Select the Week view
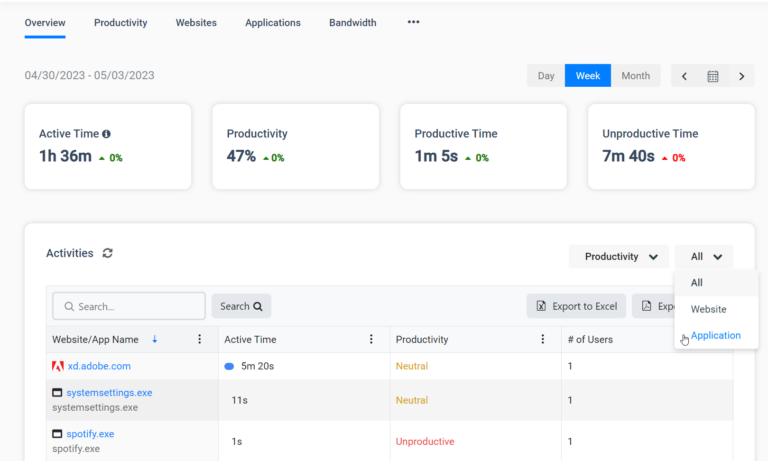This screenshot has width=768, height=461. tap(588, 76)
